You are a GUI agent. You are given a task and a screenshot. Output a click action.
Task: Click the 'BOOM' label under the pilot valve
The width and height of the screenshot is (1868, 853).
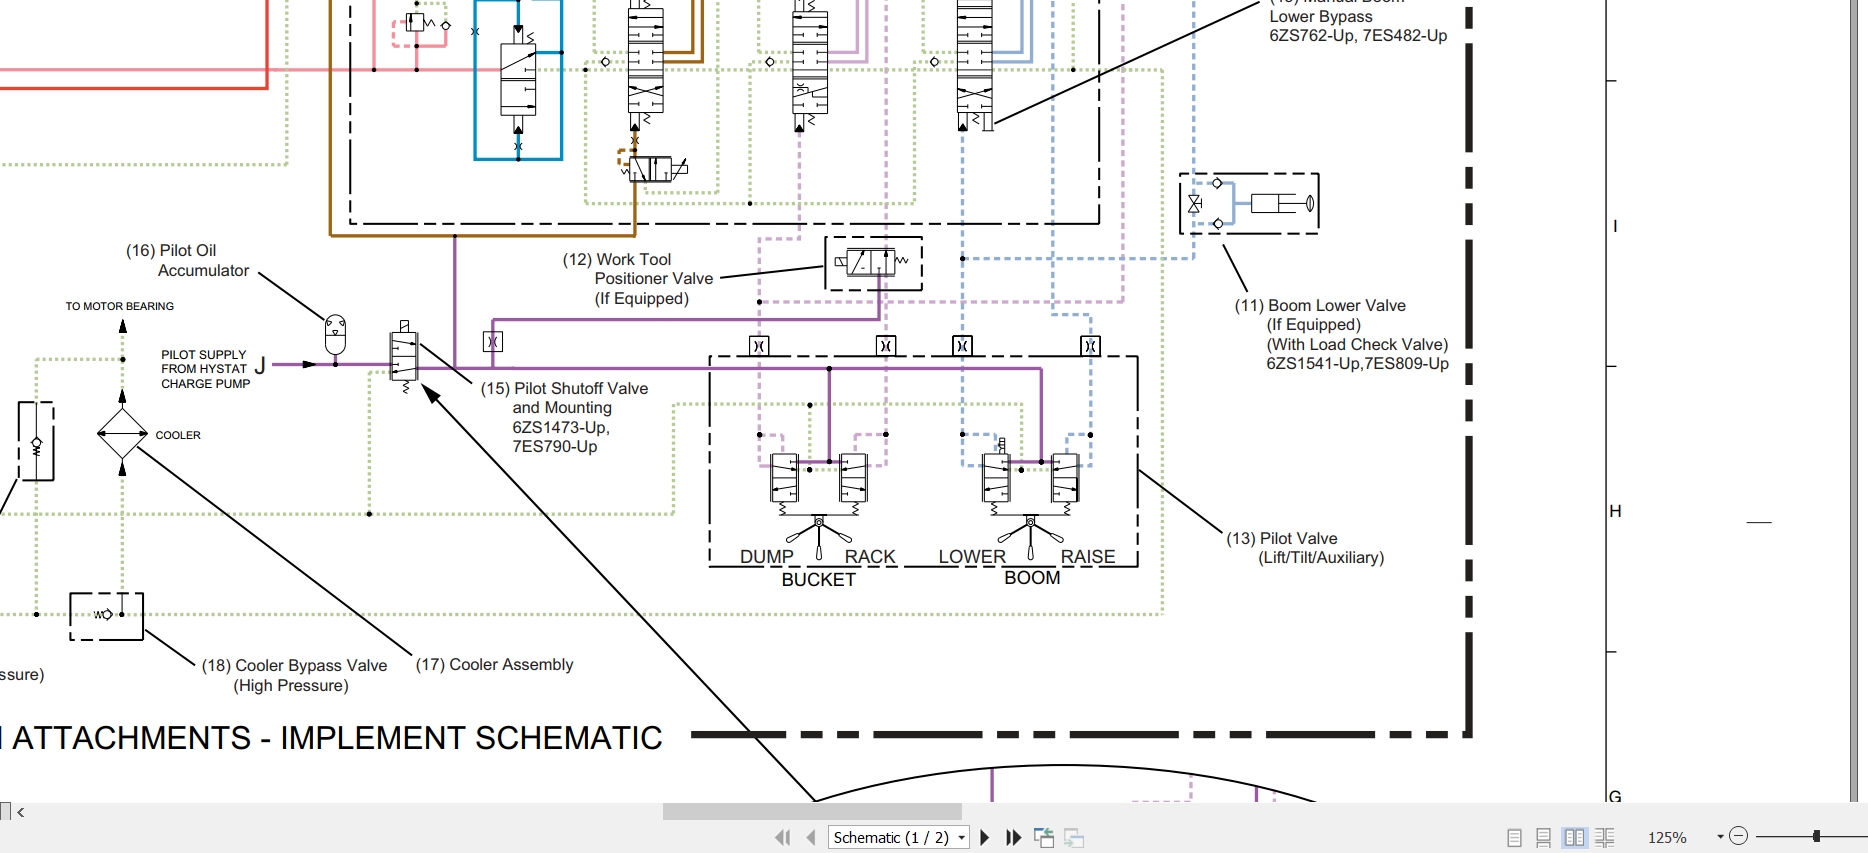point(1032,578)
